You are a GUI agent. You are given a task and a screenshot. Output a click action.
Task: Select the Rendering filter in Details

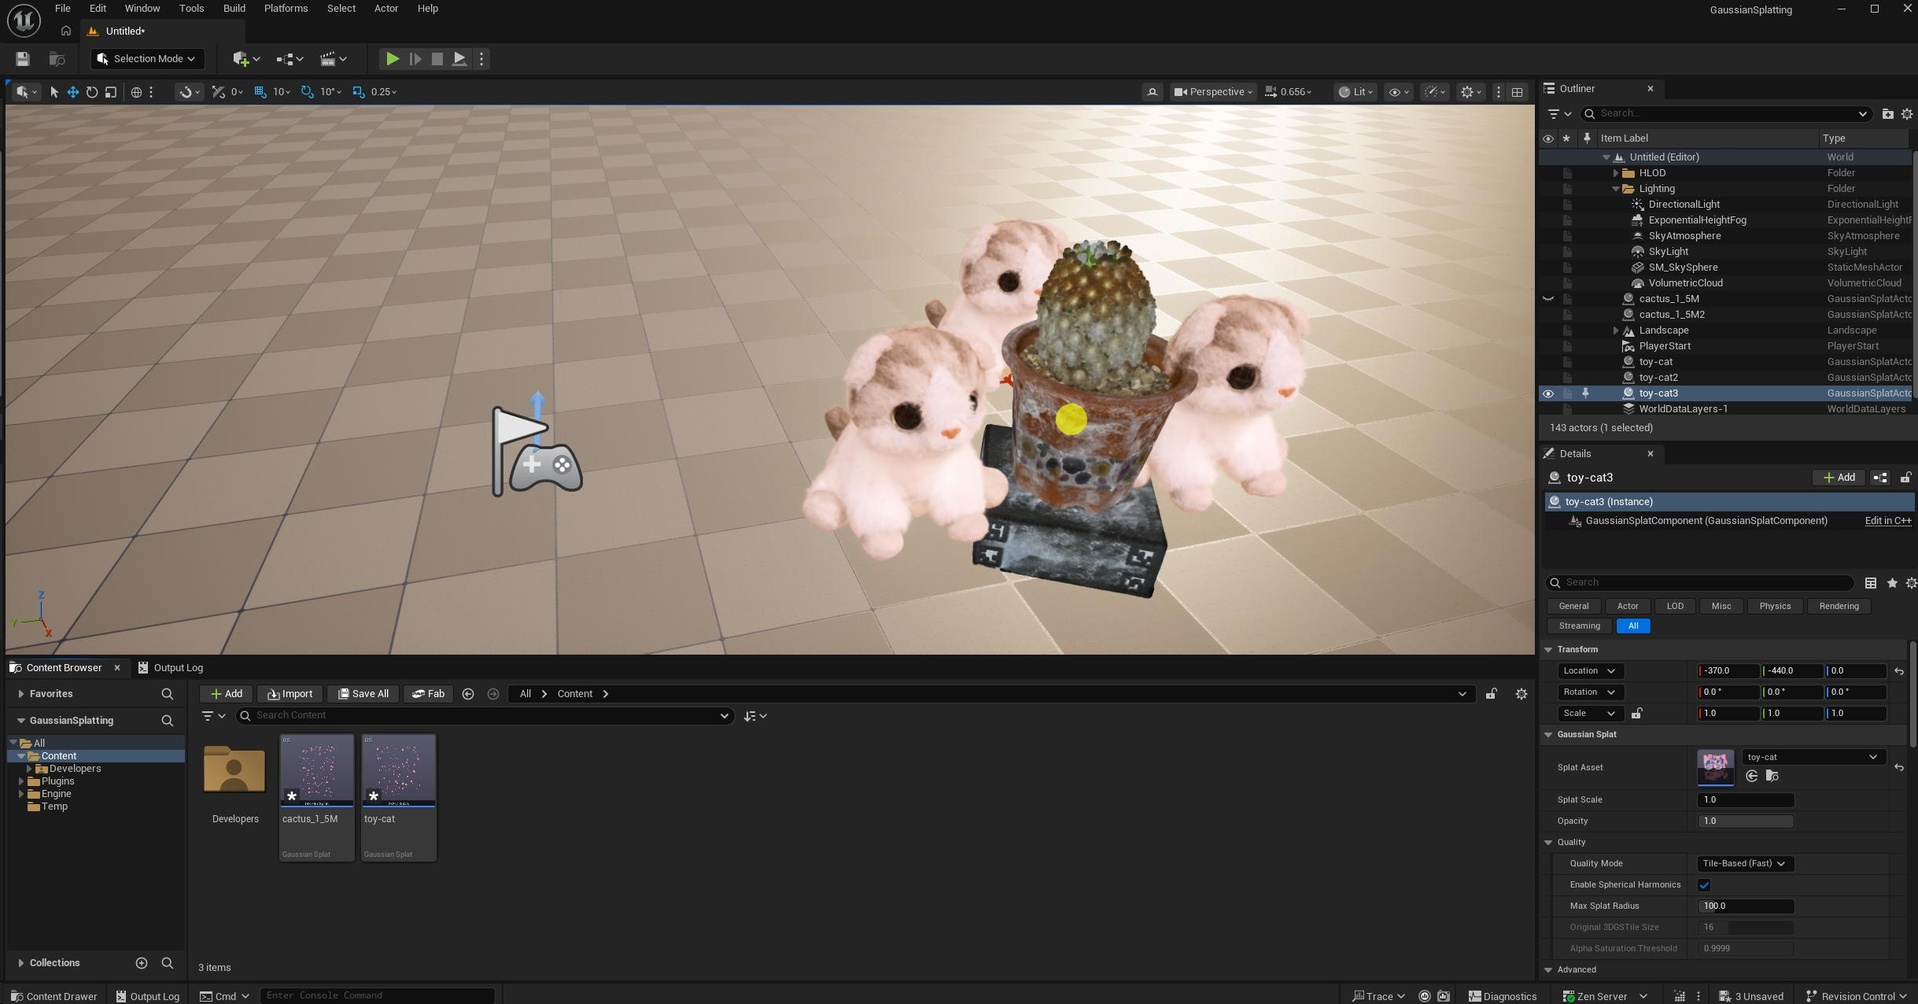(x=1838, y=606)
